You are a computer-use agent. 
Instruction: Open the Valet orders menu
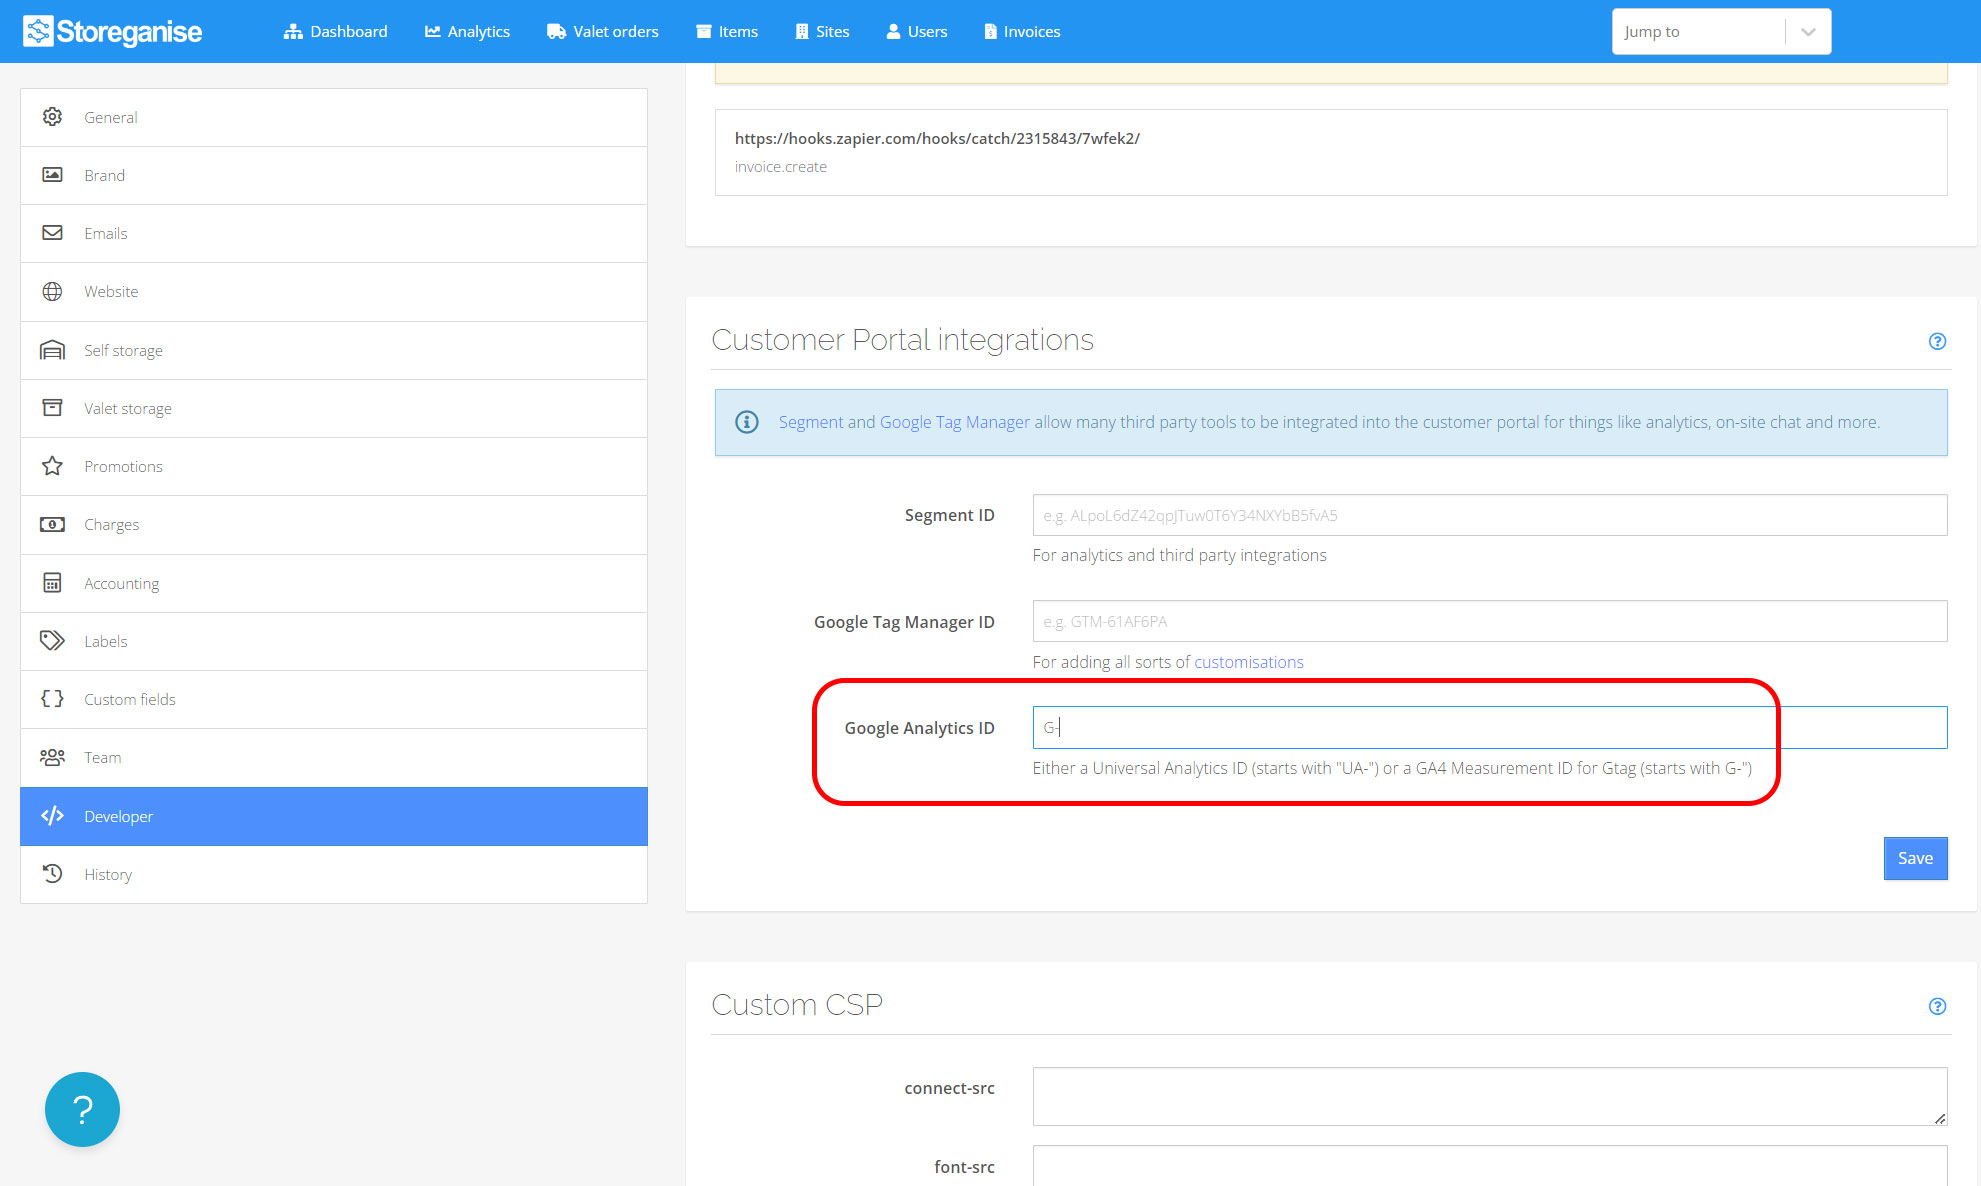click(x=603, y=32)
